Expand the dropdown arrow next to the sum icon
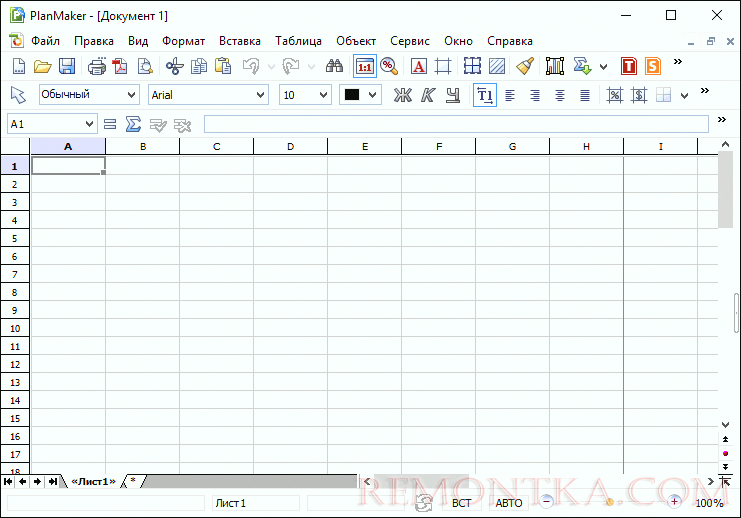Image resolution: width=741 pixels, height=518 pixels. tap(603, 67)
